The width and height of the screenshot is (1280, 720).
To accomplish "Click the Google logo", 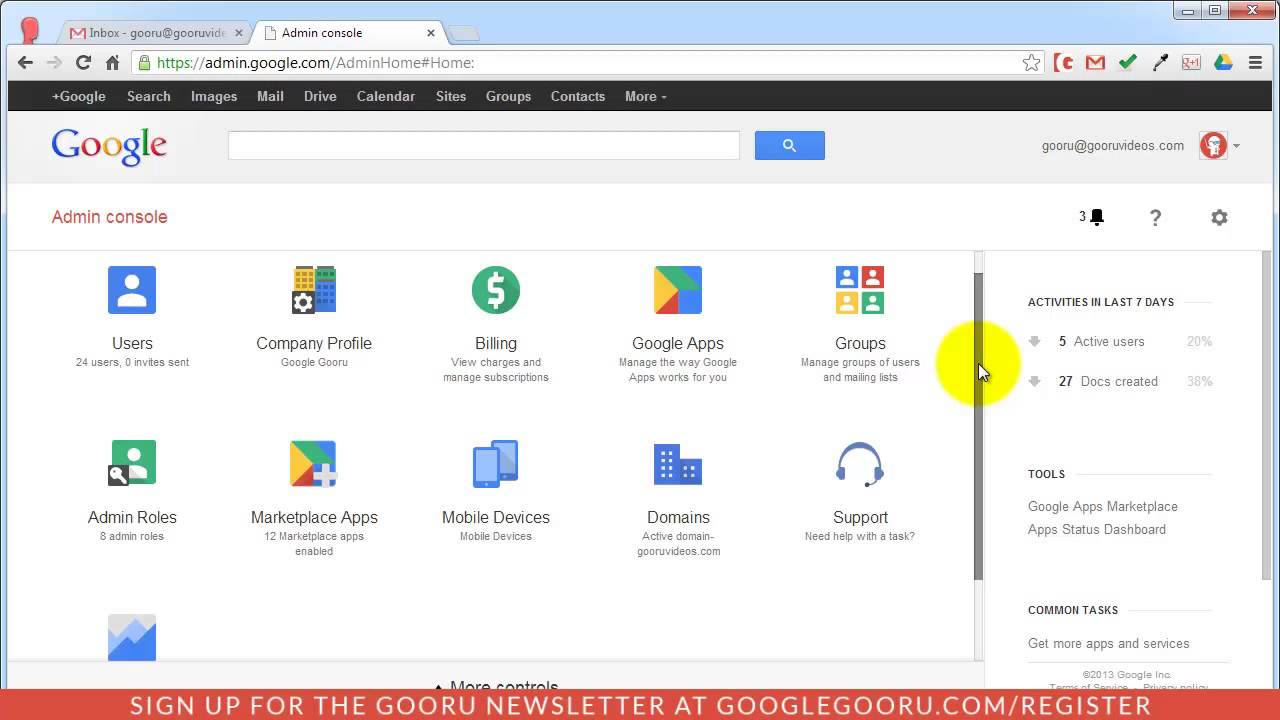I will (109, 146).
